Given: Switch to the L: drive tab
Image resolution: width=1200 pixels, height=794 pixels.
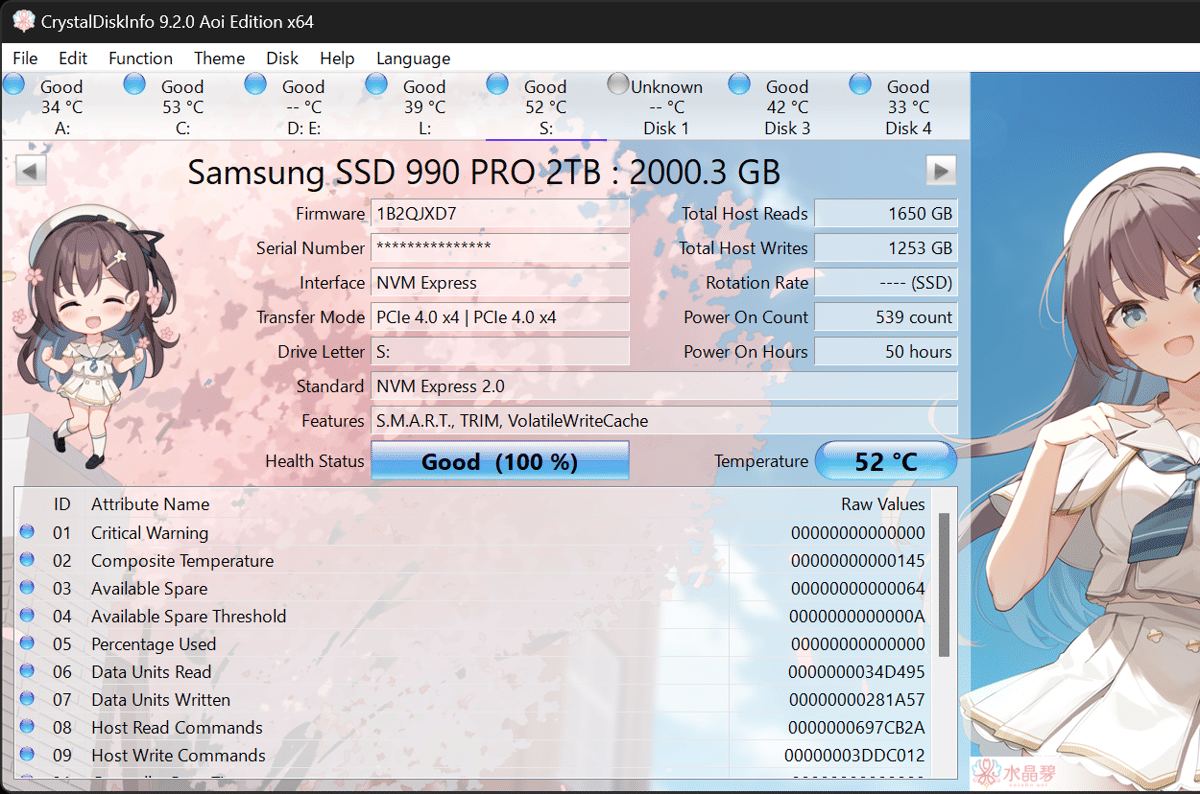Looking at the screenshot, I should (424, 107).
